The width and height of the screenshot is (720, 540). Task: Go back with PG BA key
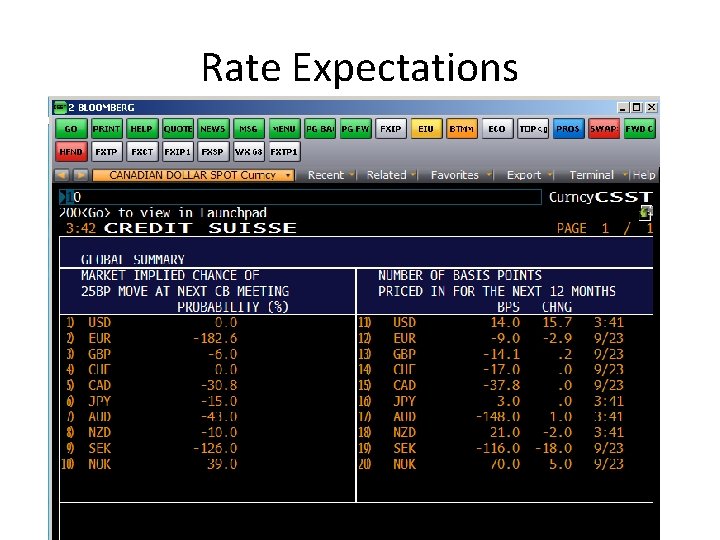tap(320, 129)
